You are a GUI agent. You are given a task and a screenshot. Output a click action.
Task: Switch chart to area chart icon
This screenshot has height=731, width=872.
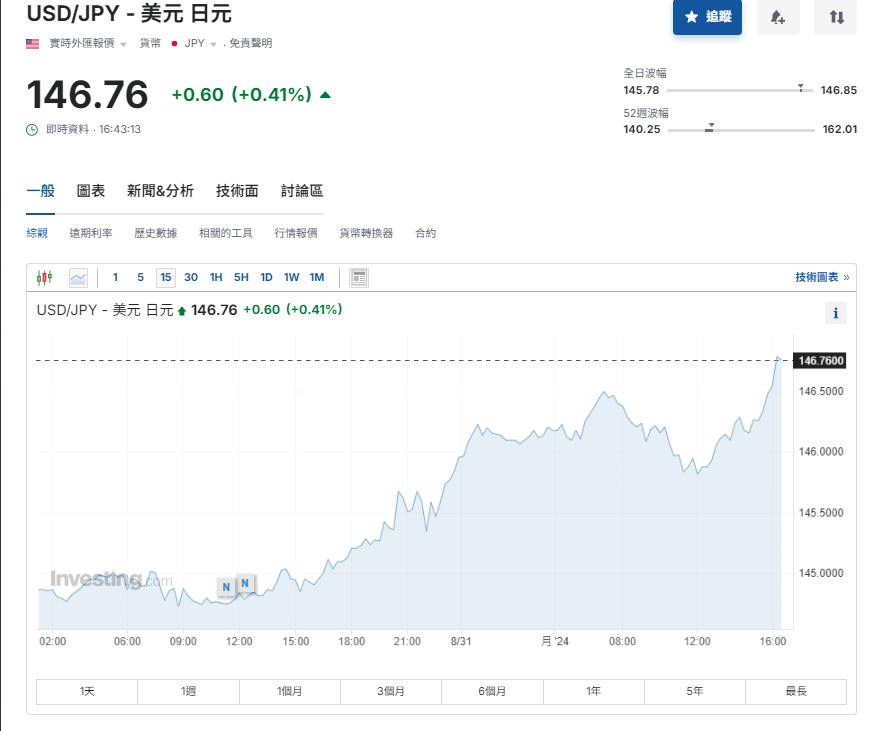coord(78,278)
